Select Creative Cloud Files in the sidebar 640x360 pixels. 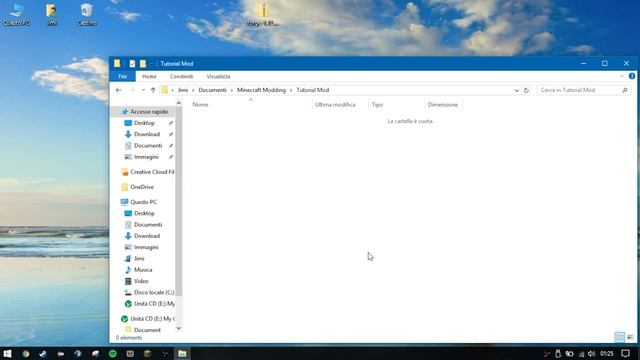click(148, 172)
